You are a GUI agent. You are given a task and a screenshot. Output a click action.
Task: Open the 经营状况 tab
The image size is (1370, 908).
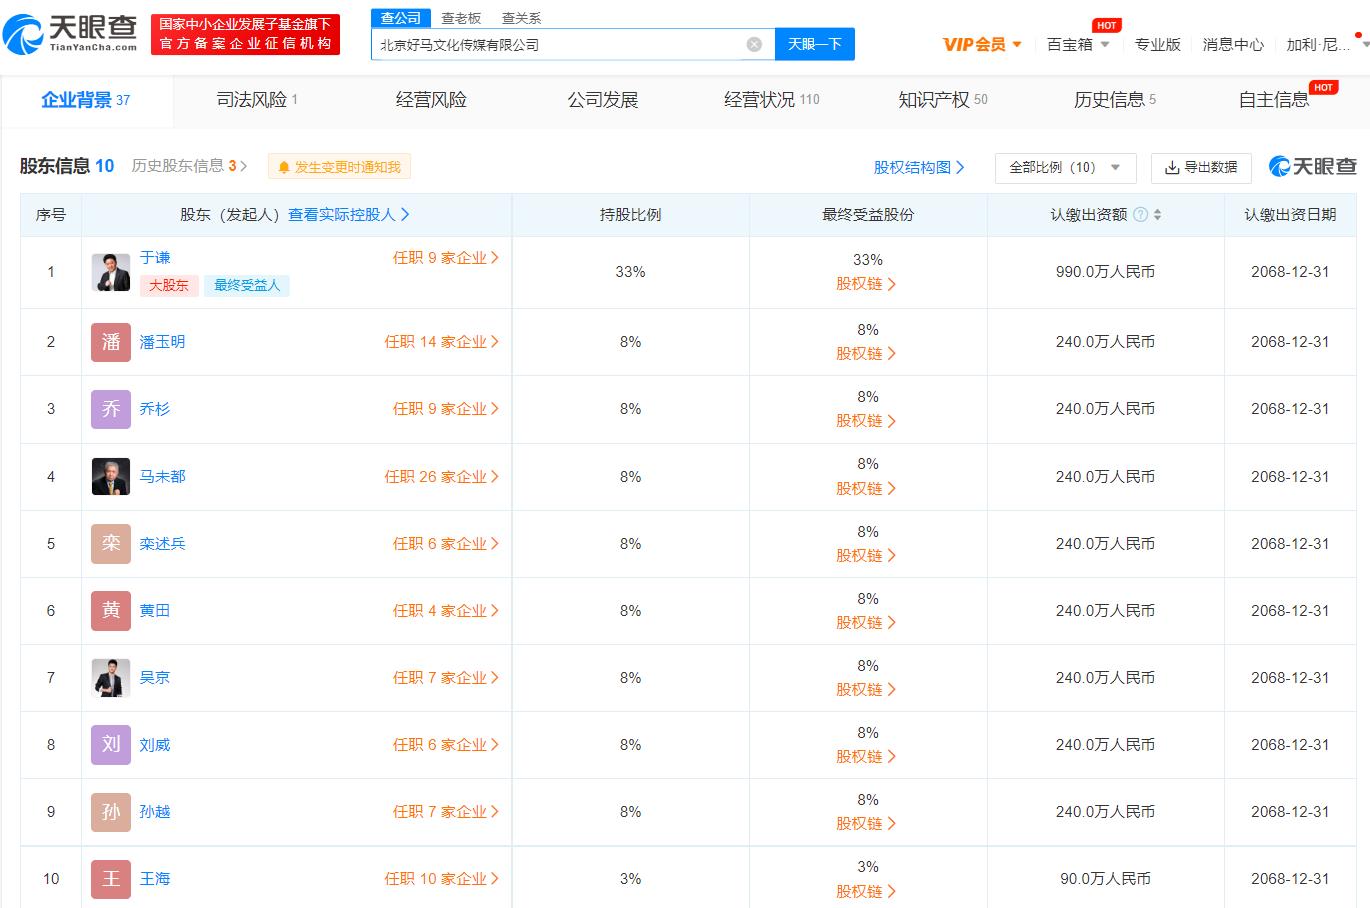pyautogui.click(x=772, y=100)
